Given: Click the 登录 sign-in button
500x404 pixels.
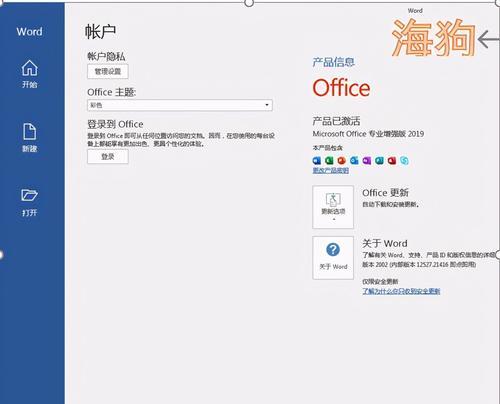Looking at the screenshot, I should coord(108,156).
